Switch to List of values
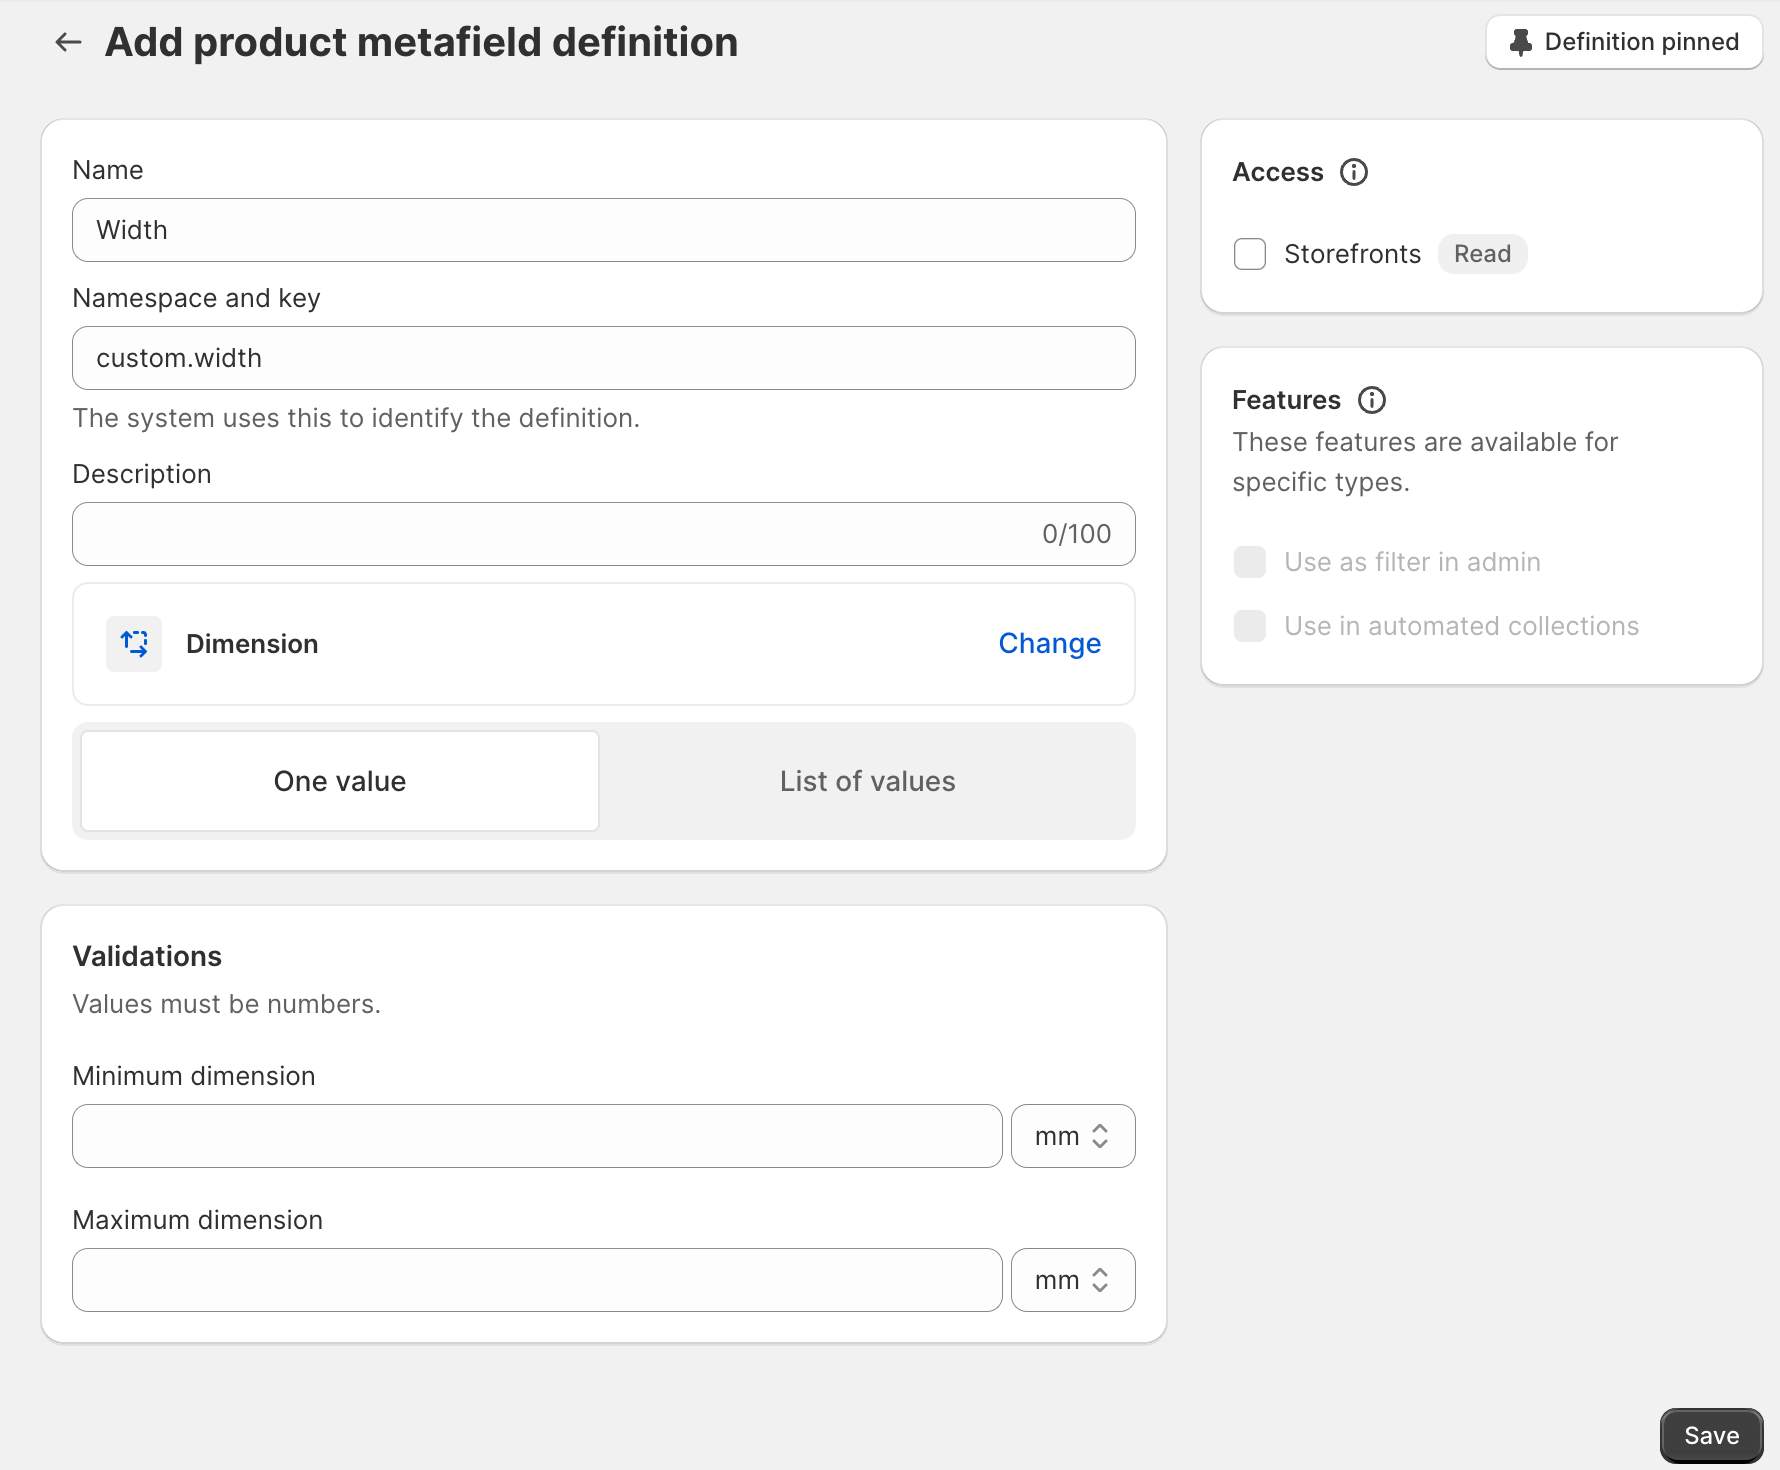Viewport: 1780px width, 1470px height. [x=867, y=781]
